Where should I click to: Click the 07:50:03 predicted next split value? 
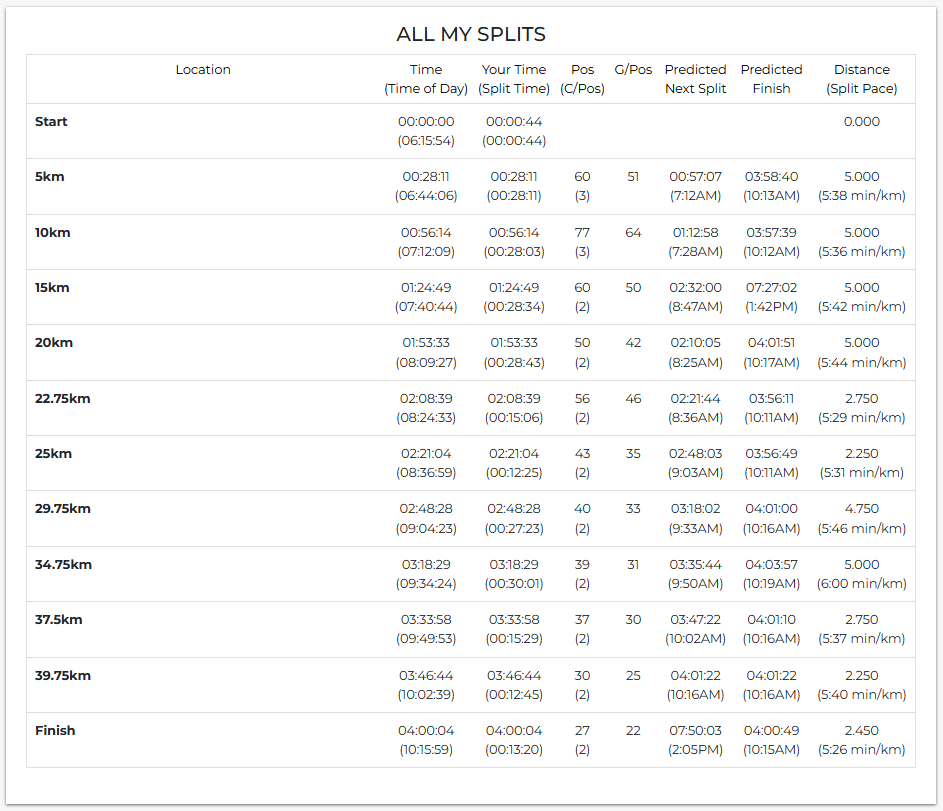(x=696, y=731)
